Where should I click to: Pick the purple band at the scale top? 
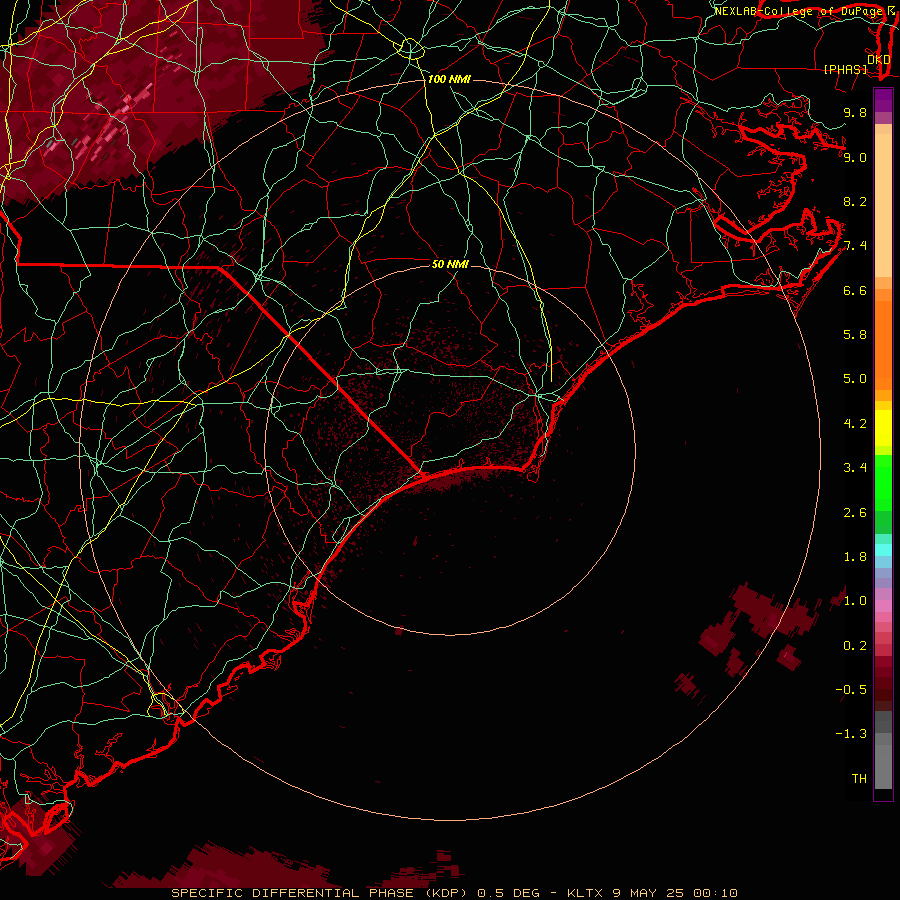[x=883, y=100]
